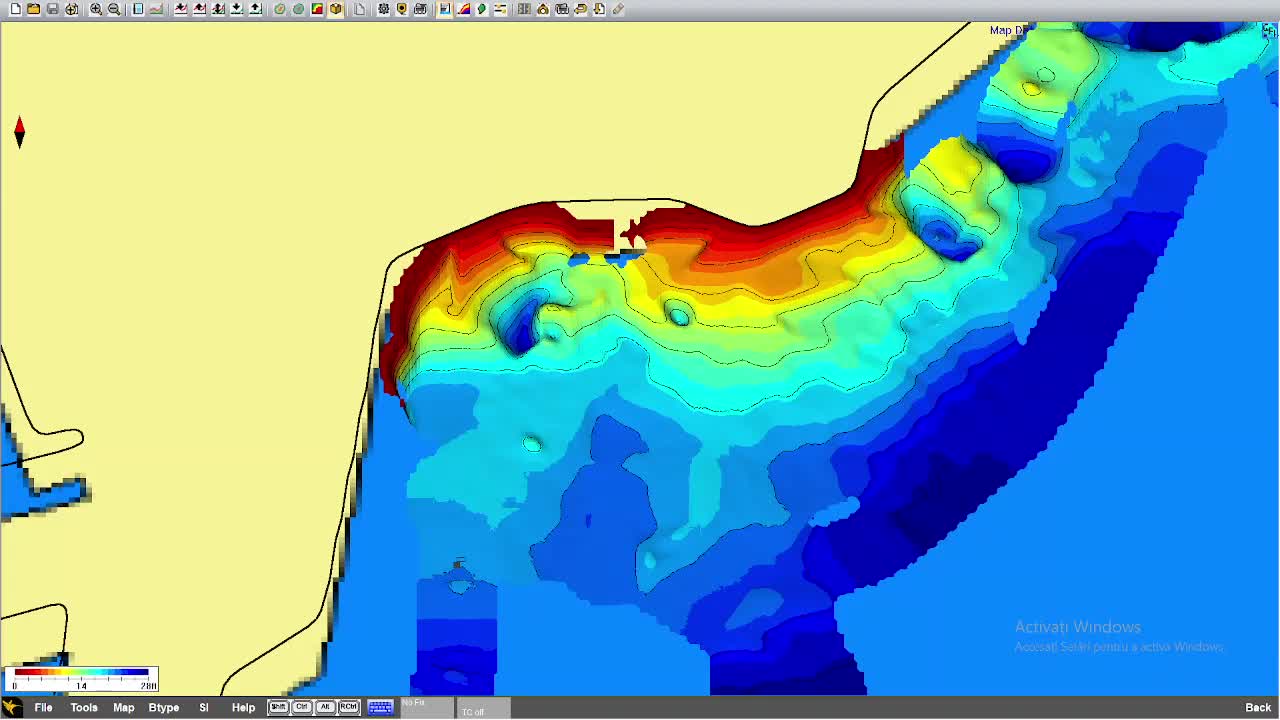This screenshot has height=720, width=1280.
Task: Click the New file icon
Action: [15, 9]
